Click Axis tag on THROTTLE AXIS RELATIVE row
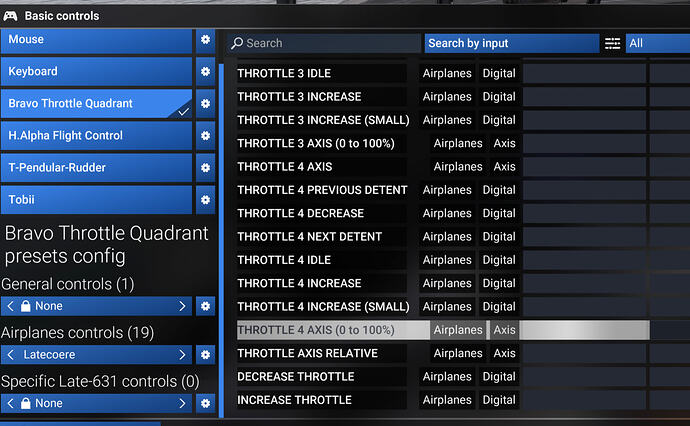The image size is (690, 426). (x=504, y=353)
